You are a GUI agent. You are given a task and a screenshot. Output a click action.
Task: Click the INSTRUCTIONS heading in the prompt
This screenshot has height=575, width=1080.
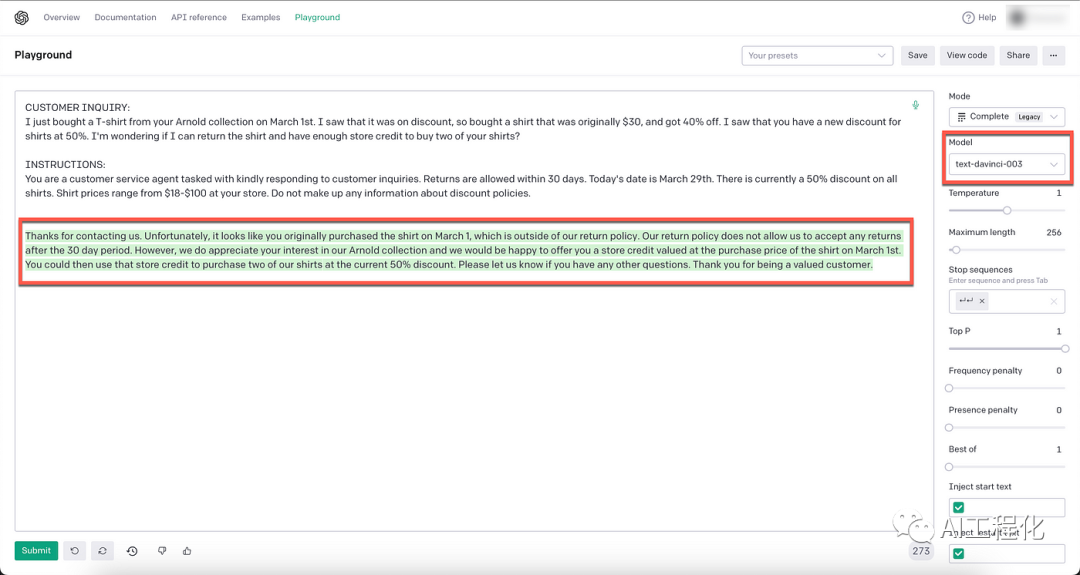65,165
